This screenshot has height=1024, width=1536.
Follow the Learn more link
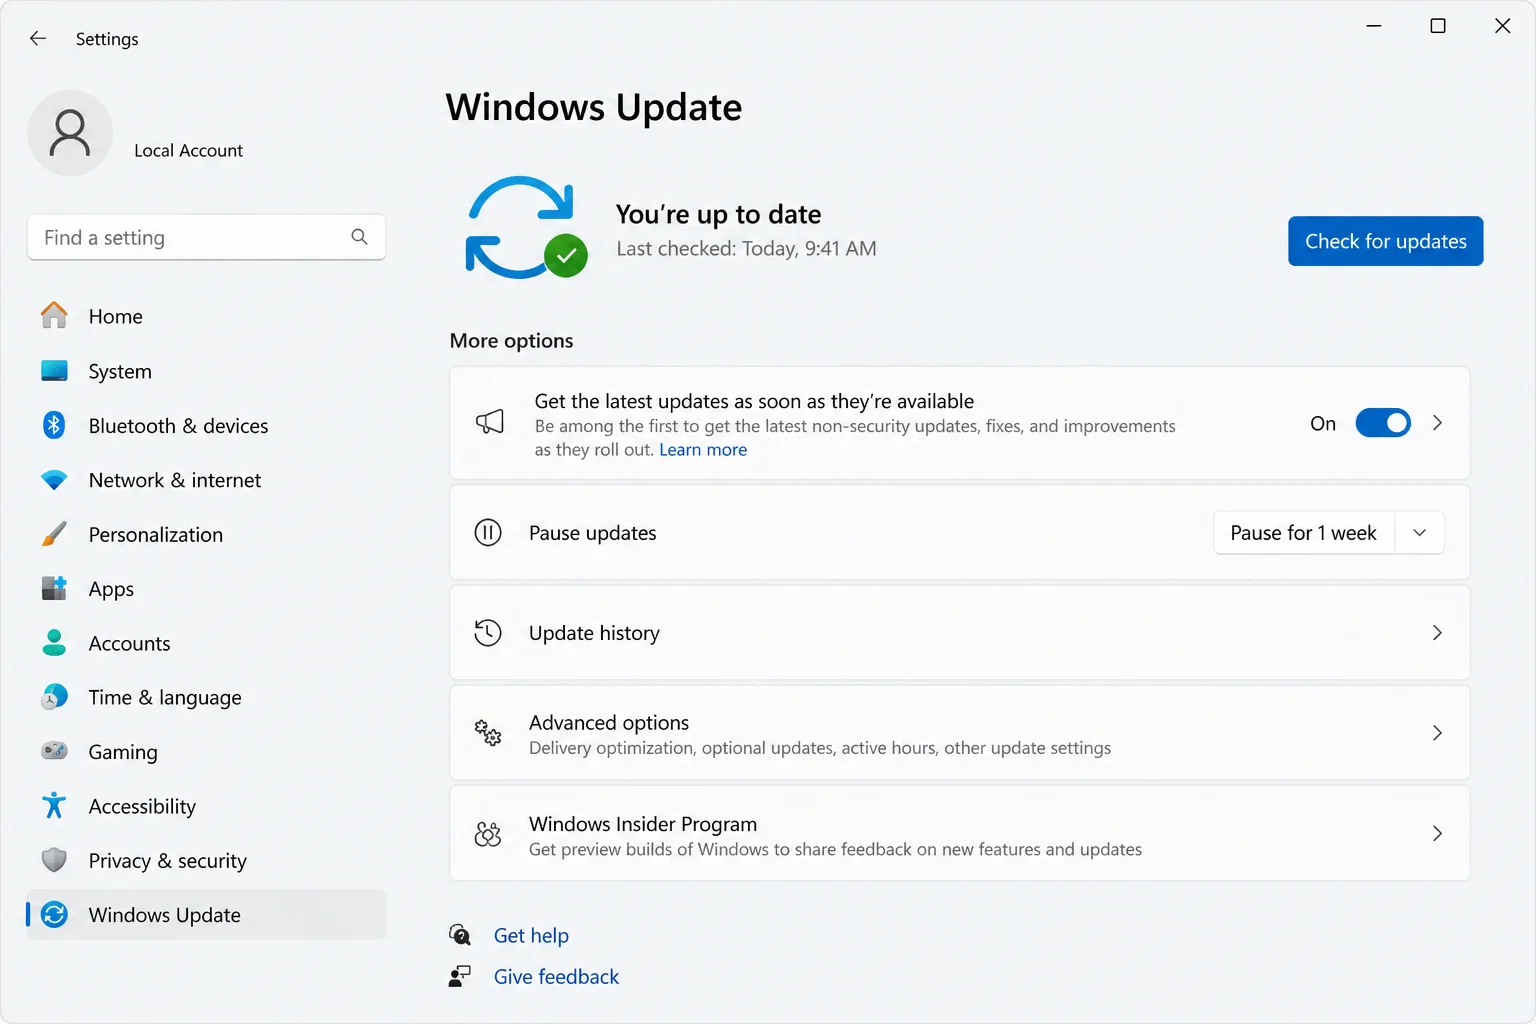pos(703,450)
